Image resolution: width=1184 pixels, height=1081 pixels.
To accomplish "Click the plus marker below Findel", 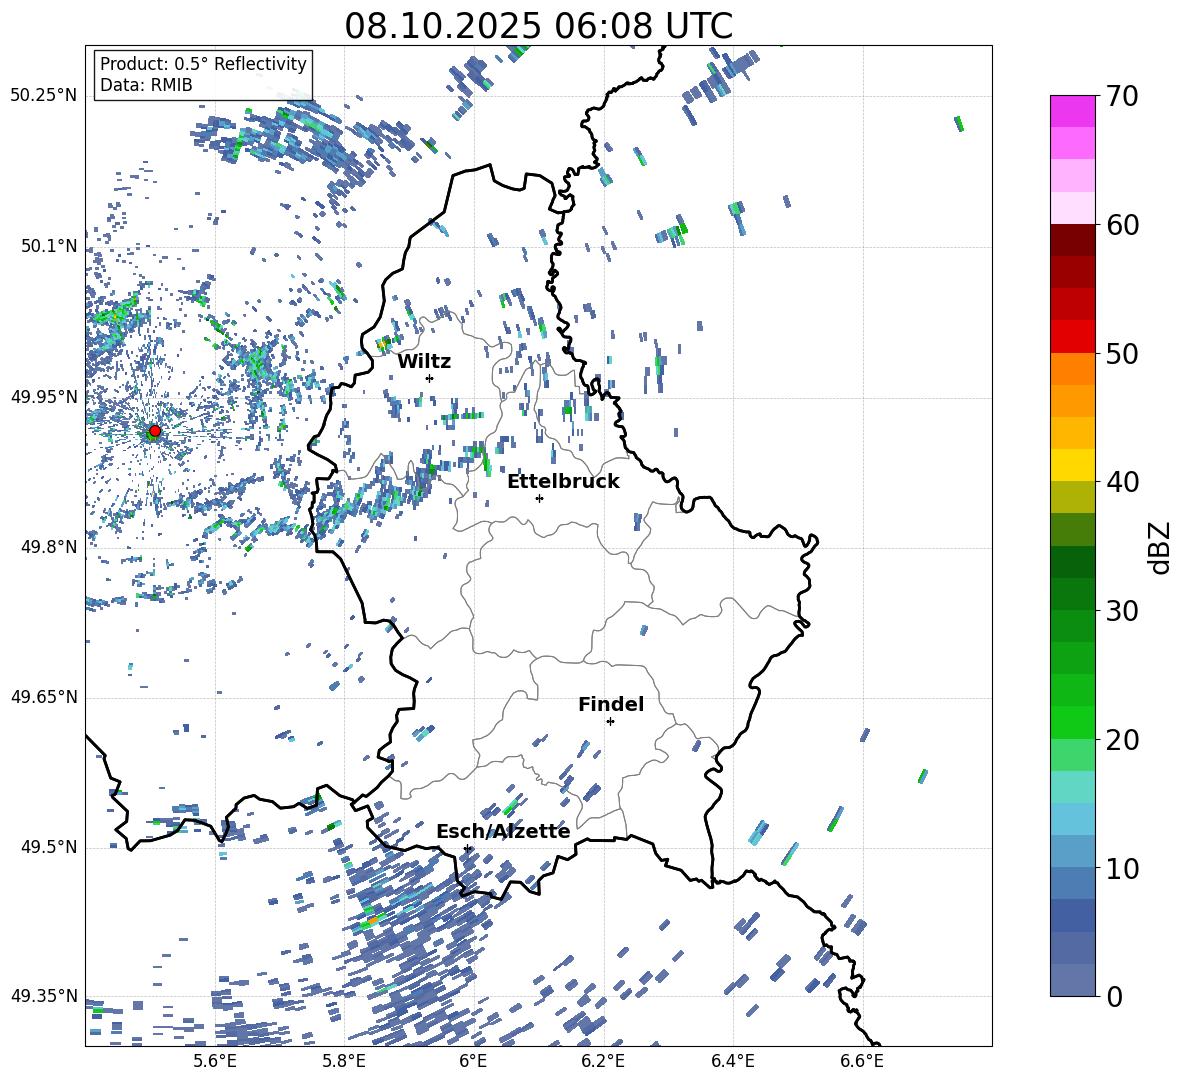I will [x=610, y=722].
